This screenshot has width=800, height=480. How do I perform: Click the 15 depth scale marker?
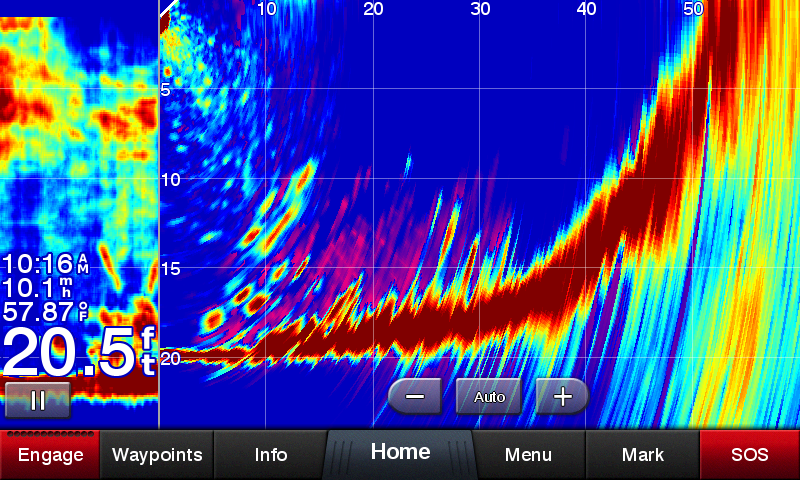click(170, 268)
